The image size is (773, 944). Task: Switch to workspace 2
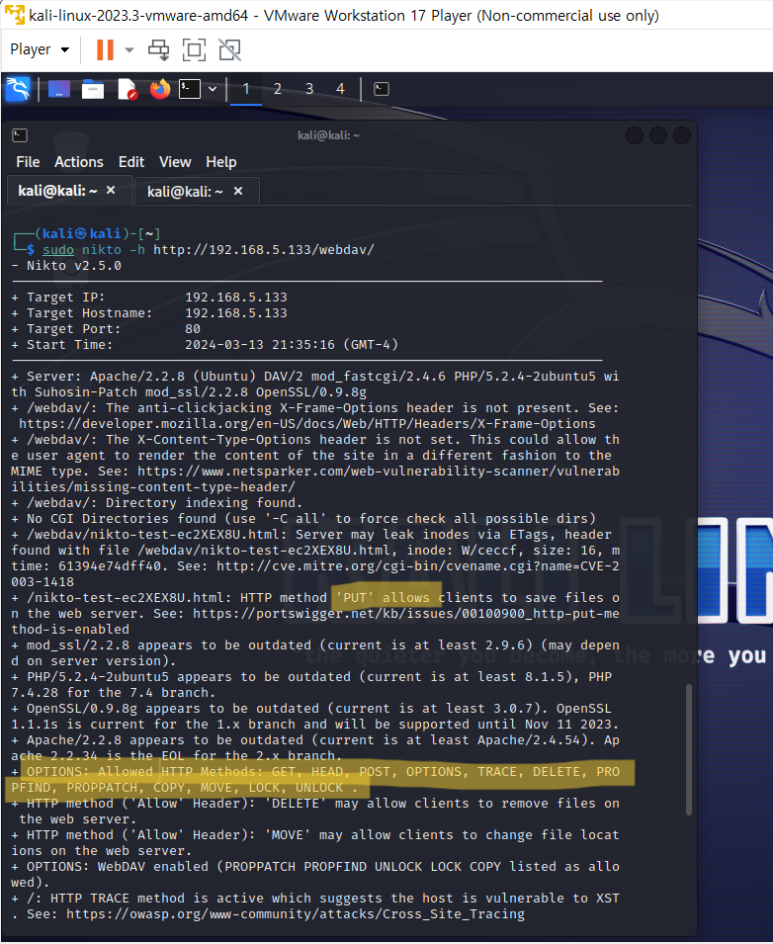coord(278,89)
